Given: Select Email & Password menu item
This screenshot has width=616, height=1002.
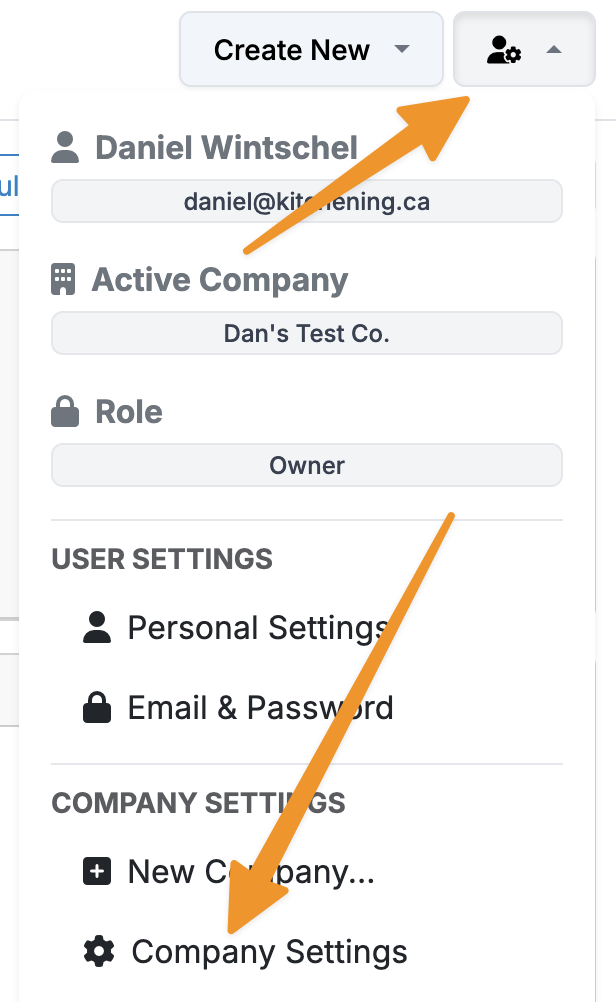Looking at the screenshot, I should click(260, 708).
